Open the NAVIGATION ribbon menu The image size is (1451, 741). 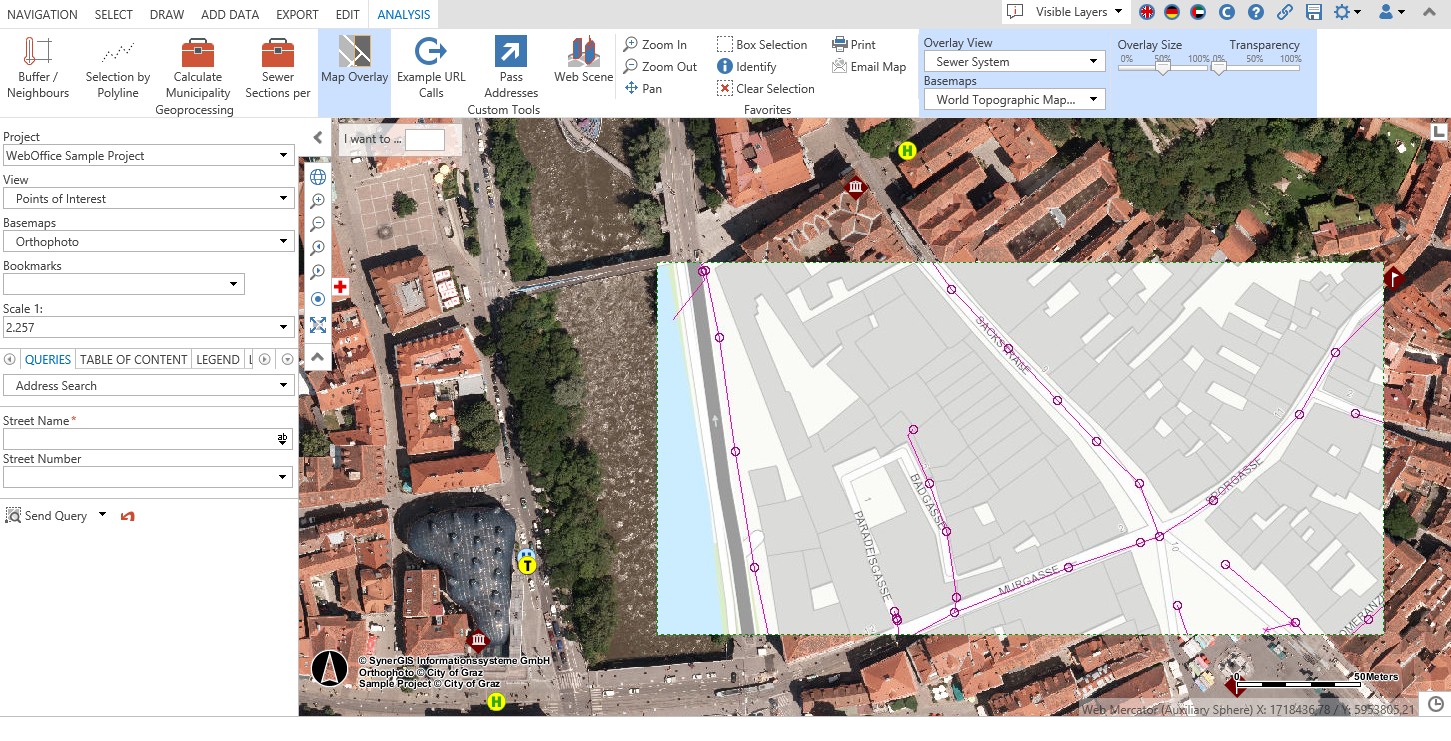(42, 14)
